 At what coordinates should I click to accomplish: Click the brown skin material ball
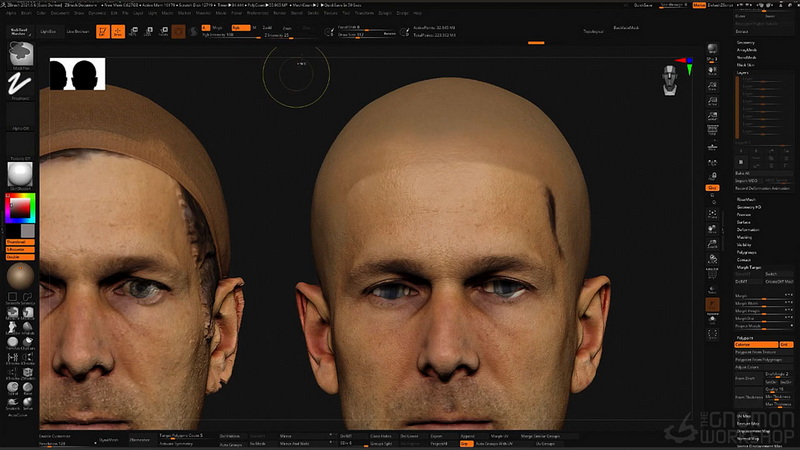coord(20,276)
